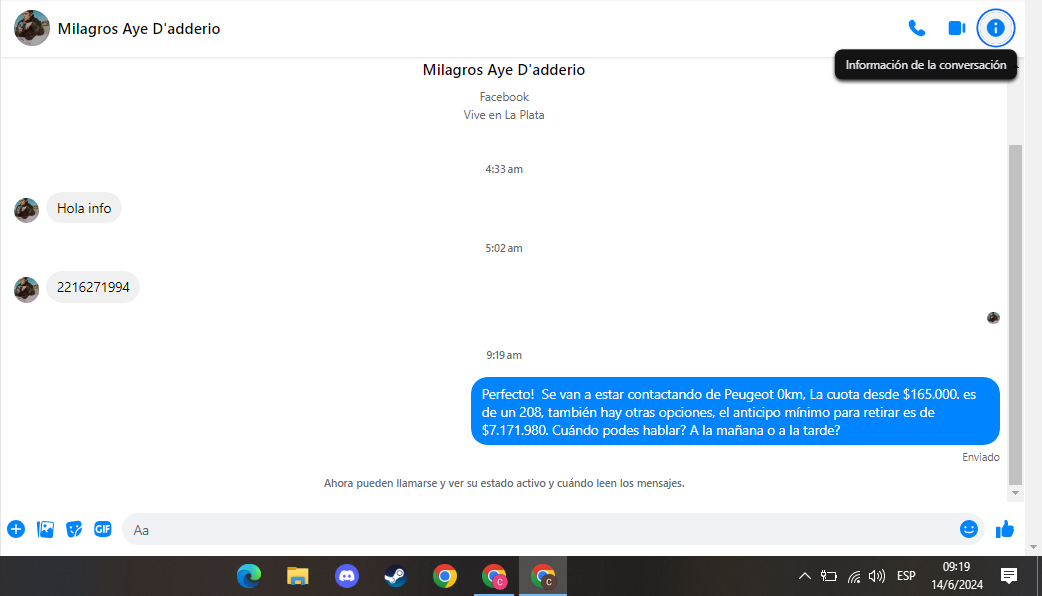
Task: Click the chat scrollbar down arrow
Action: [1015, 493]
